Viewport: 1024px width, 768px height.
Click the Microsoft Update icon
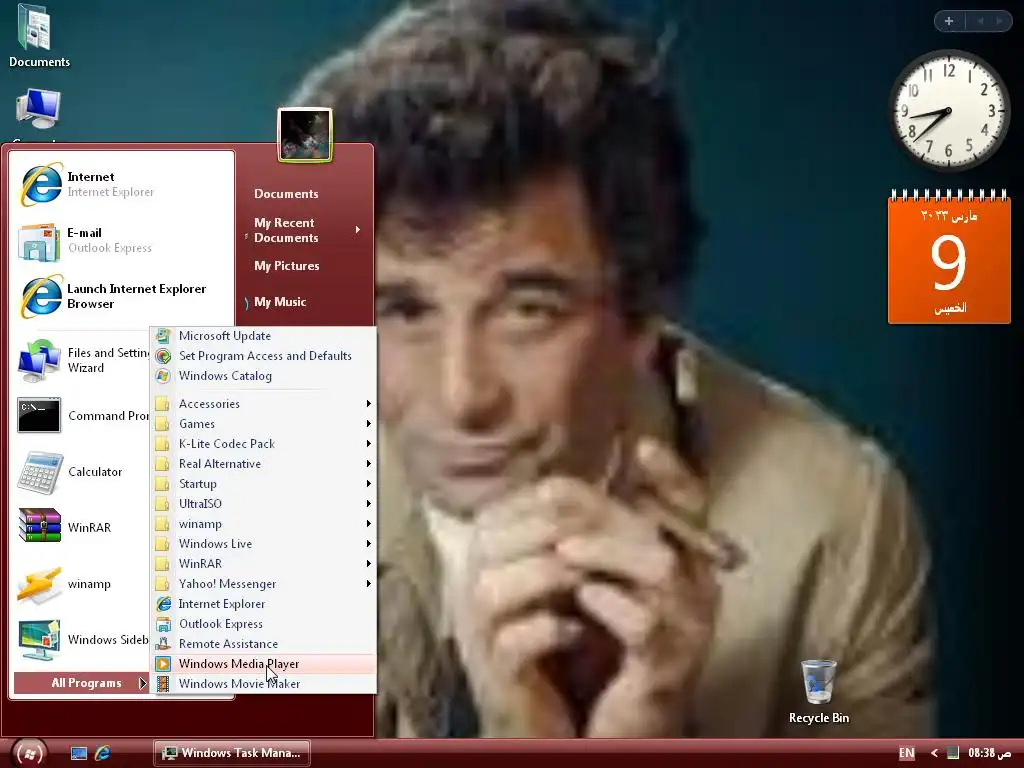coord(163,336)
